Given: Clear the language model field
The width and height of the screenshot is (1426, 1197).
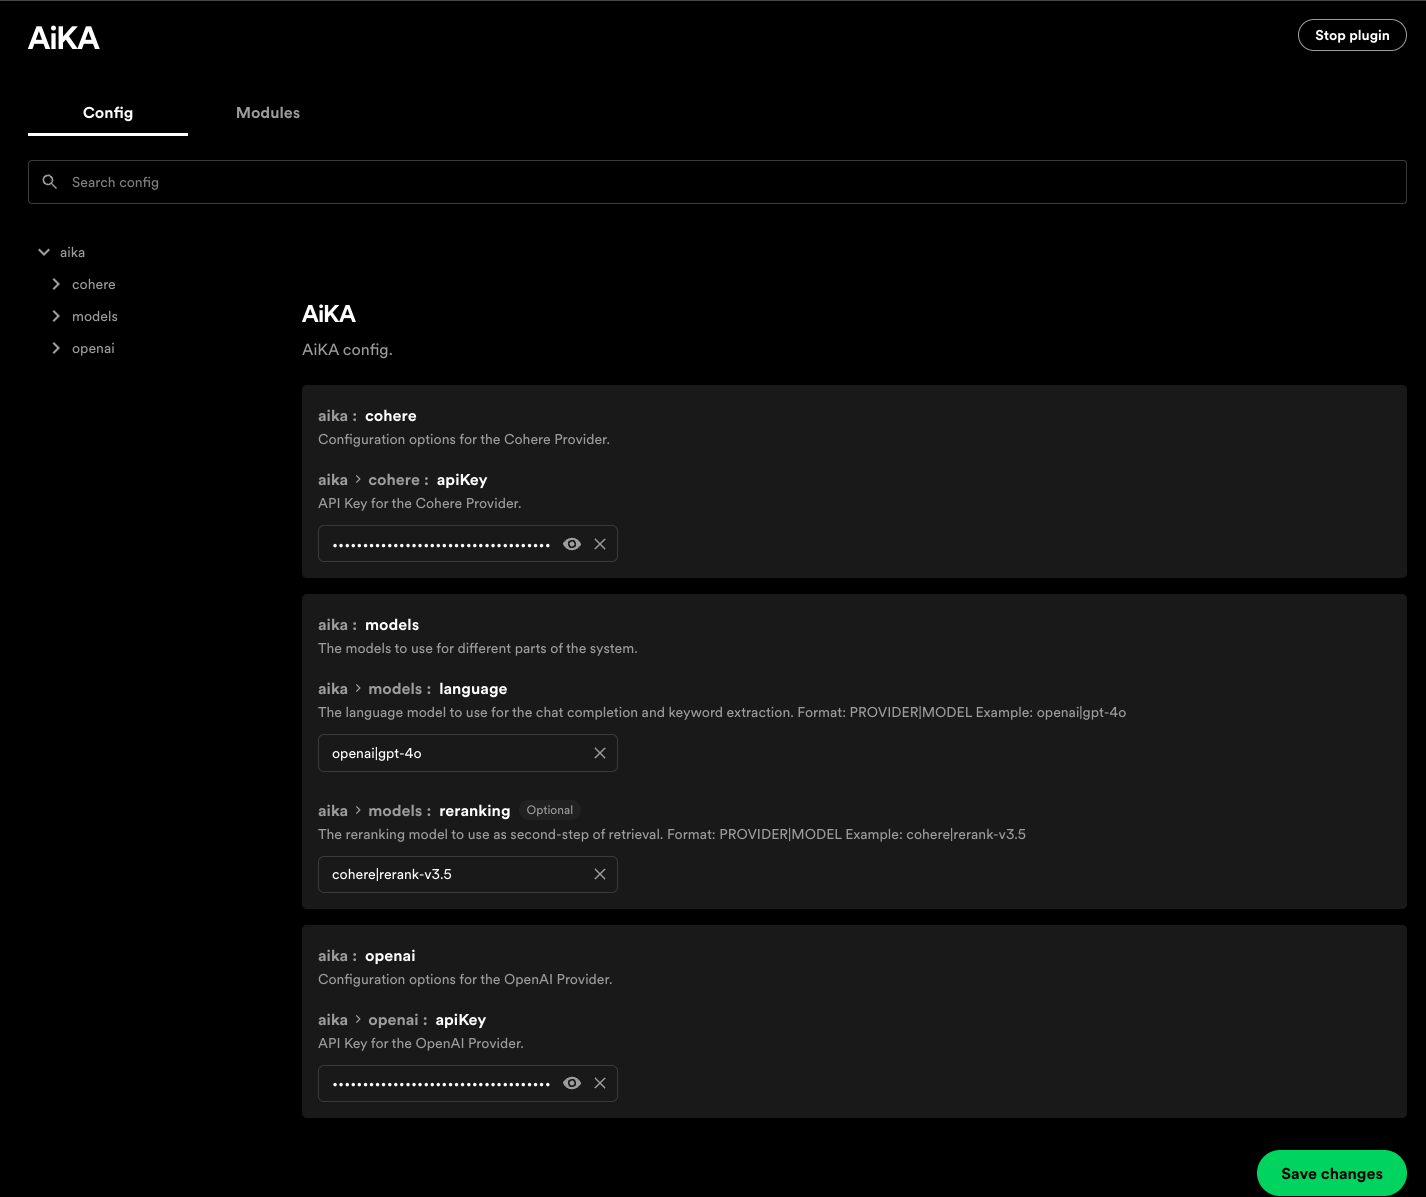Looking at the screenshot, I should tap(600, 753).
